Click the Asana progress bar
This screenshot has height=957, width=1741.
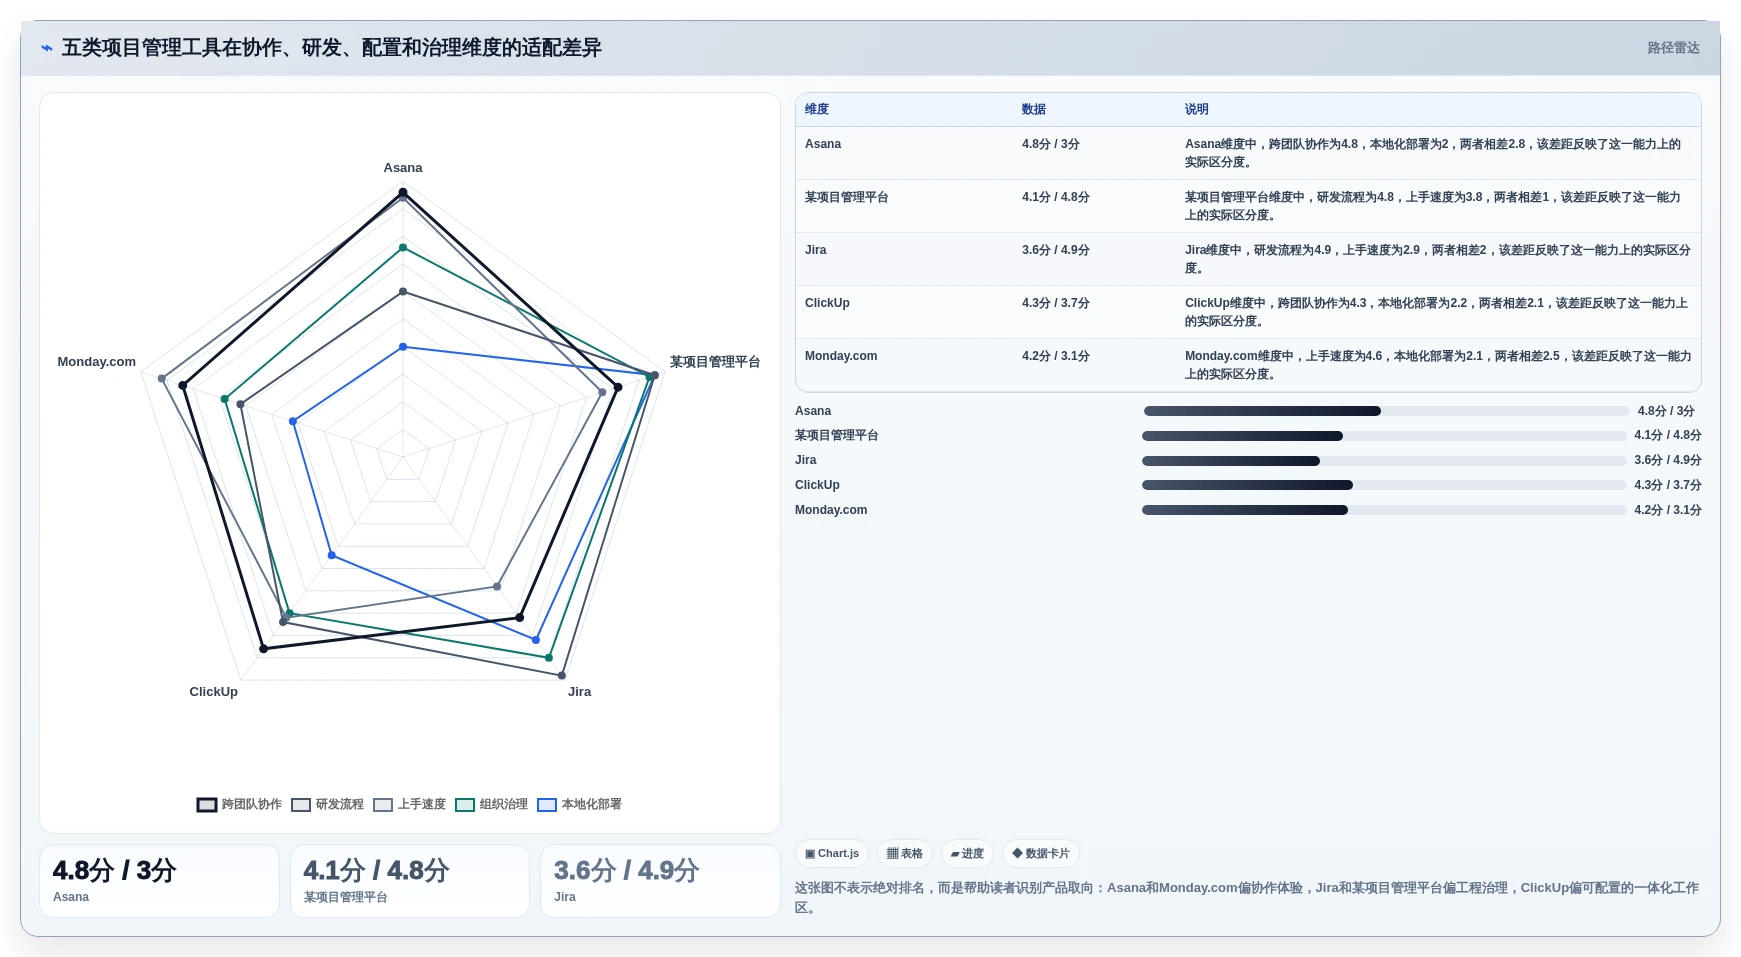click(x=1386, y=411)
